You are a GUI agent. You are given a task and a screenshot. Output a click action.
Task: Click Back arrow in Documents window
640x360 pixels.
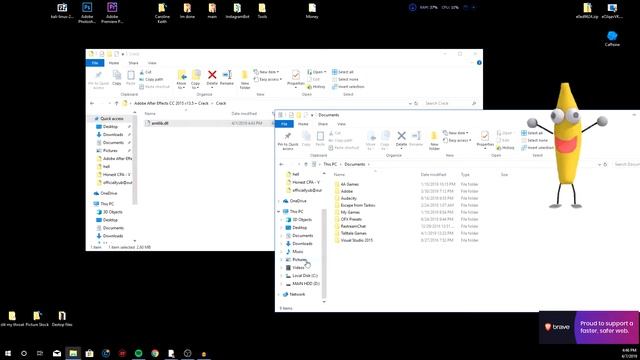281,164
